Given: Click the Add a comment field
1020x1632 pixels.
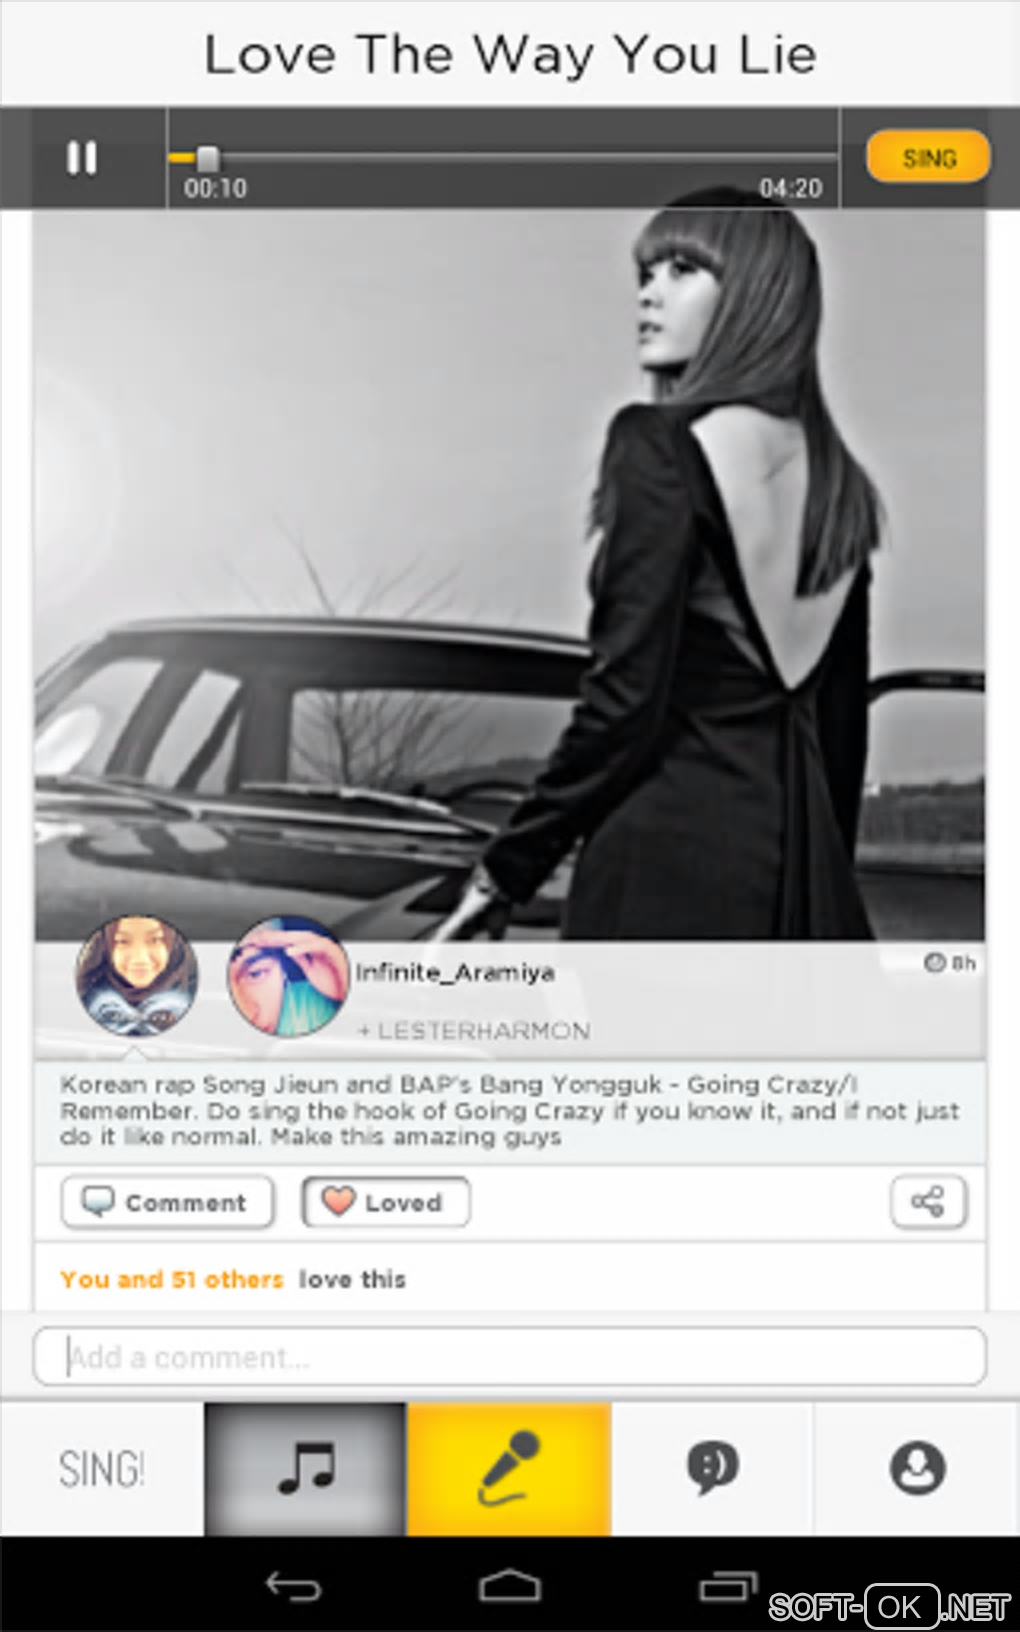Looking at the screenshot, I should (510, 1357).
